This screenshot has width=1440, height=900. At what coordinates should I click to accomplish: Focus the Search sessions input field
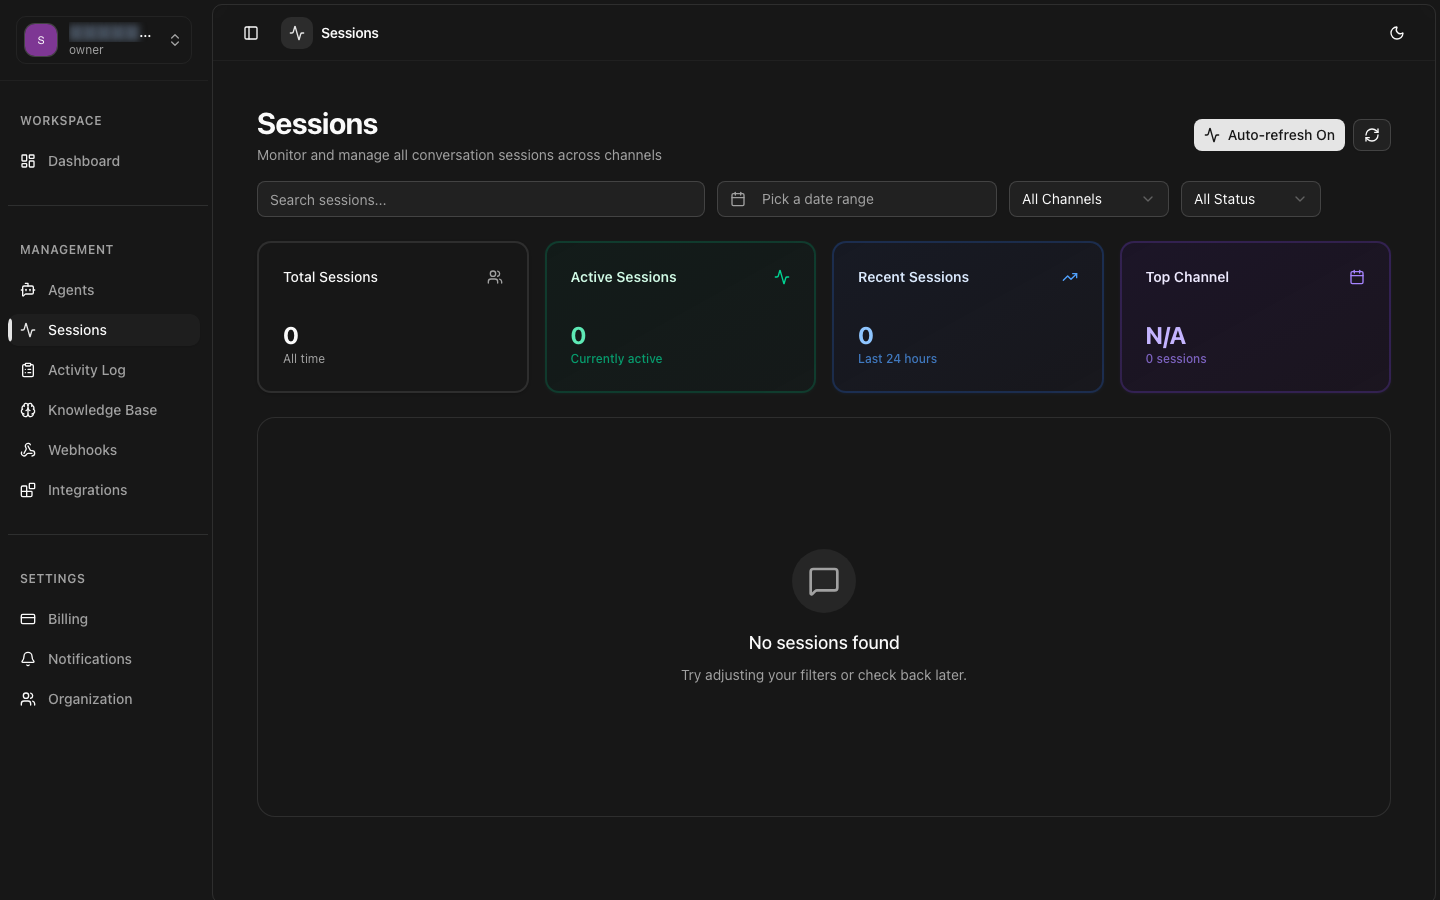coord(481,199)
